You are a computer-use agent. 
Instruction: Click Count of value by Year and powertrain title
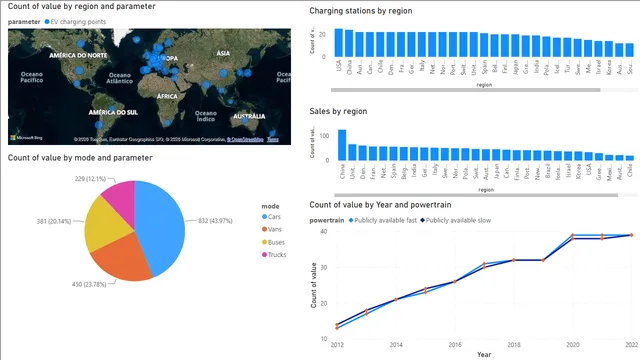(x=380, y=205)
